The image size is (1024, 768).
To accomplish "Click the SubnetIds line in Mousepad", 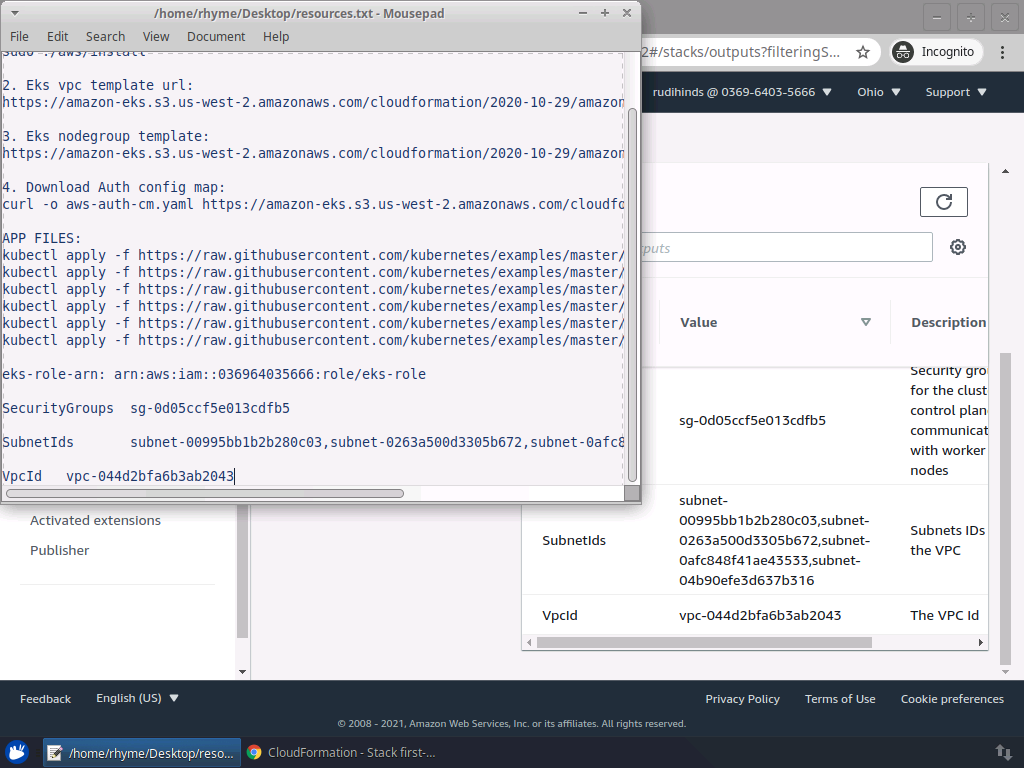I will click(313, 442).
